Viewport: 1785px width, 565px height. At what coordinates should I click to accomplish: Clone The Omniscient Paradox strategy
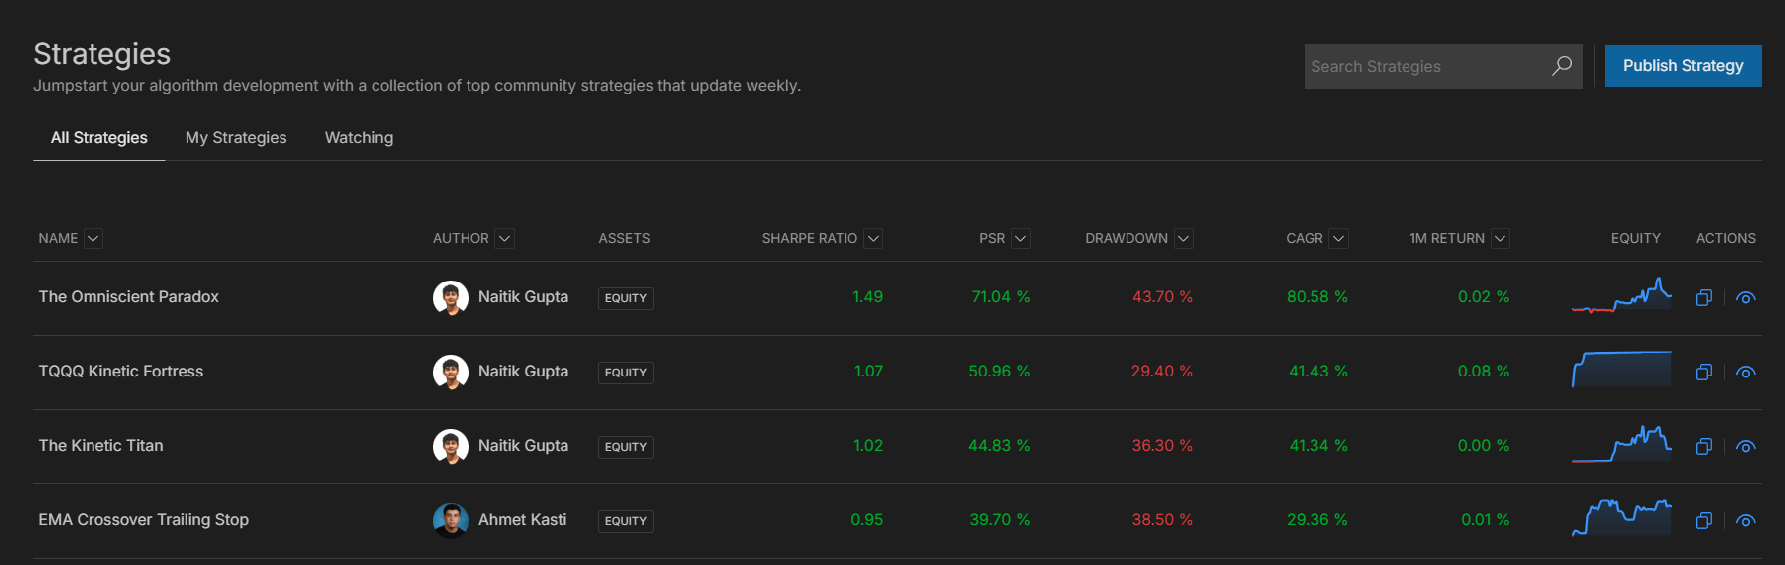pos(1704,297)
